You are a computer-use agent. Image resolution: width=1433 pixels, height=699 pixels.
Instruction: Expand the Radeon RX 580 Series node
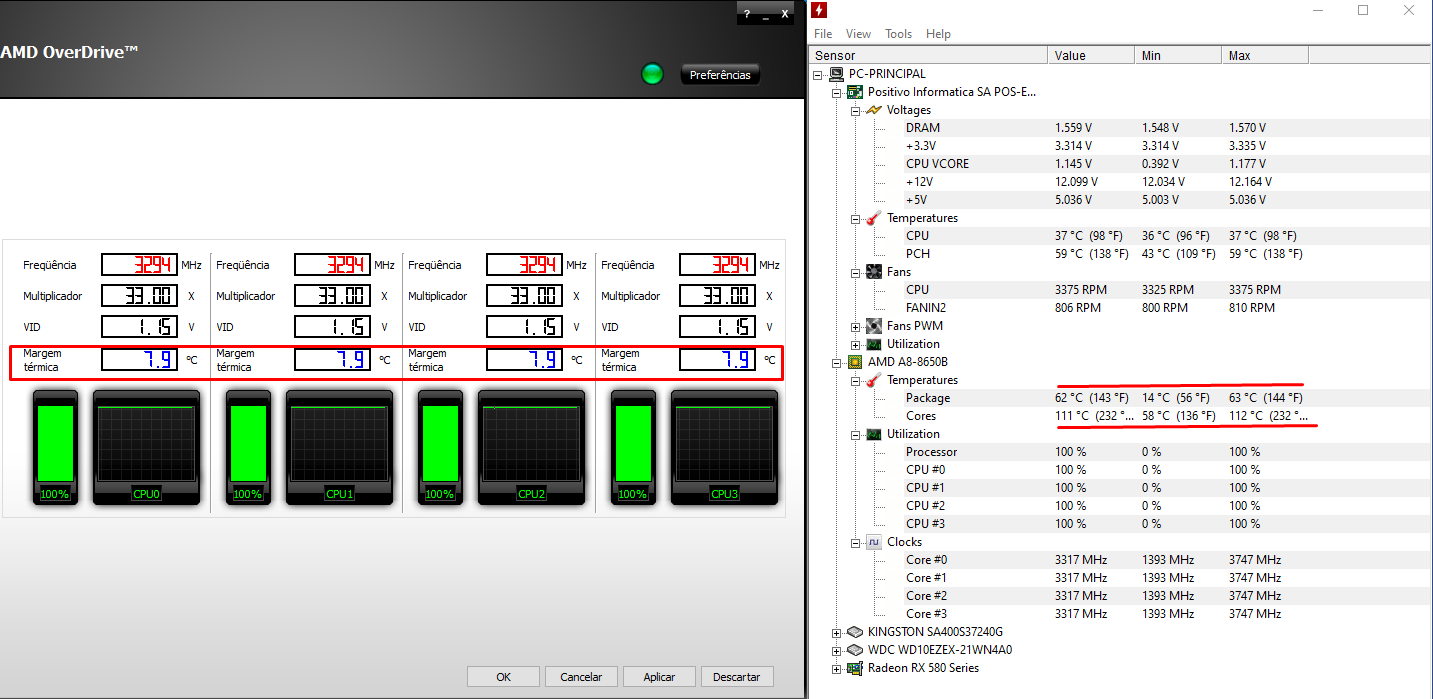point(837,668)
